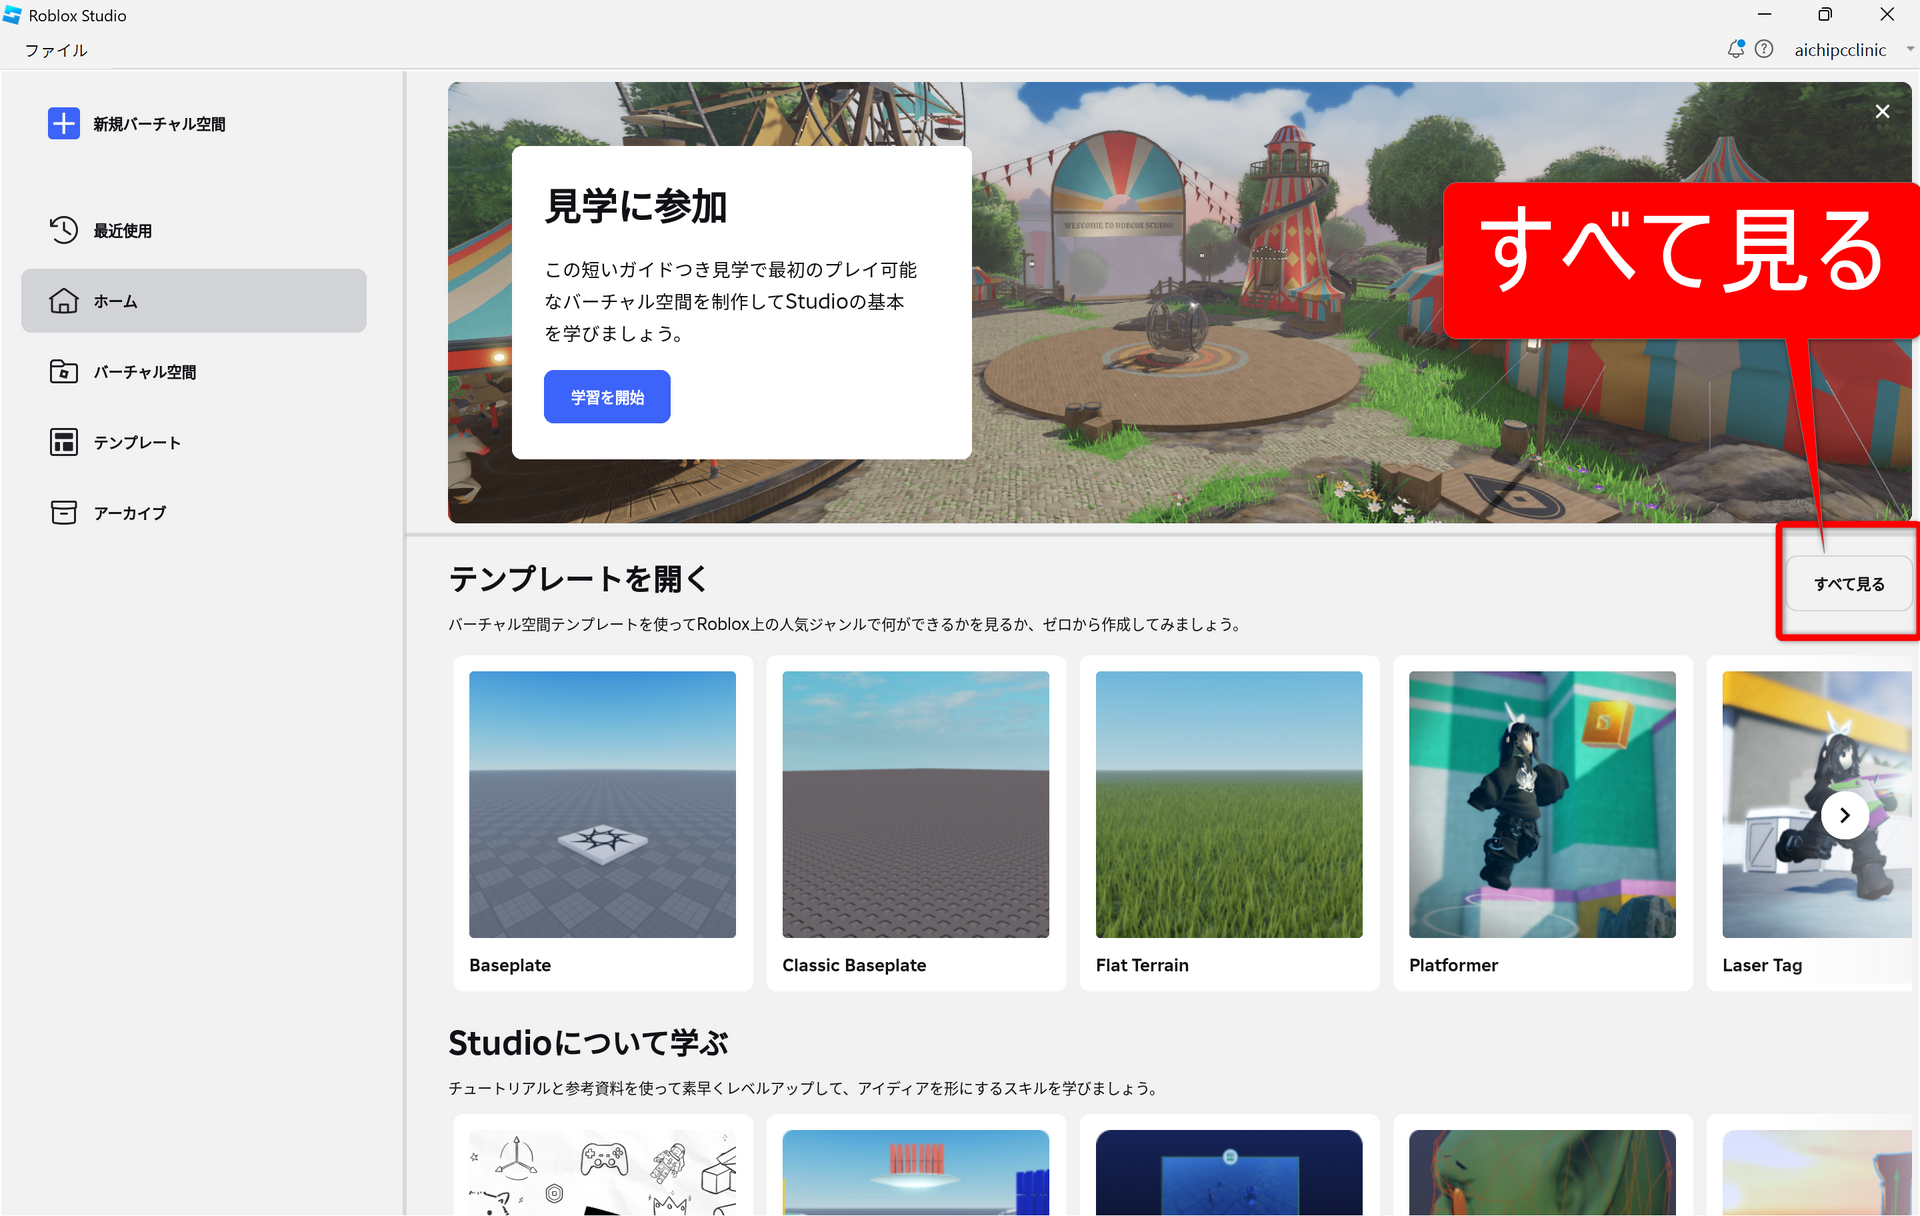Click the notification bell icon

[x=1735, y=49]
